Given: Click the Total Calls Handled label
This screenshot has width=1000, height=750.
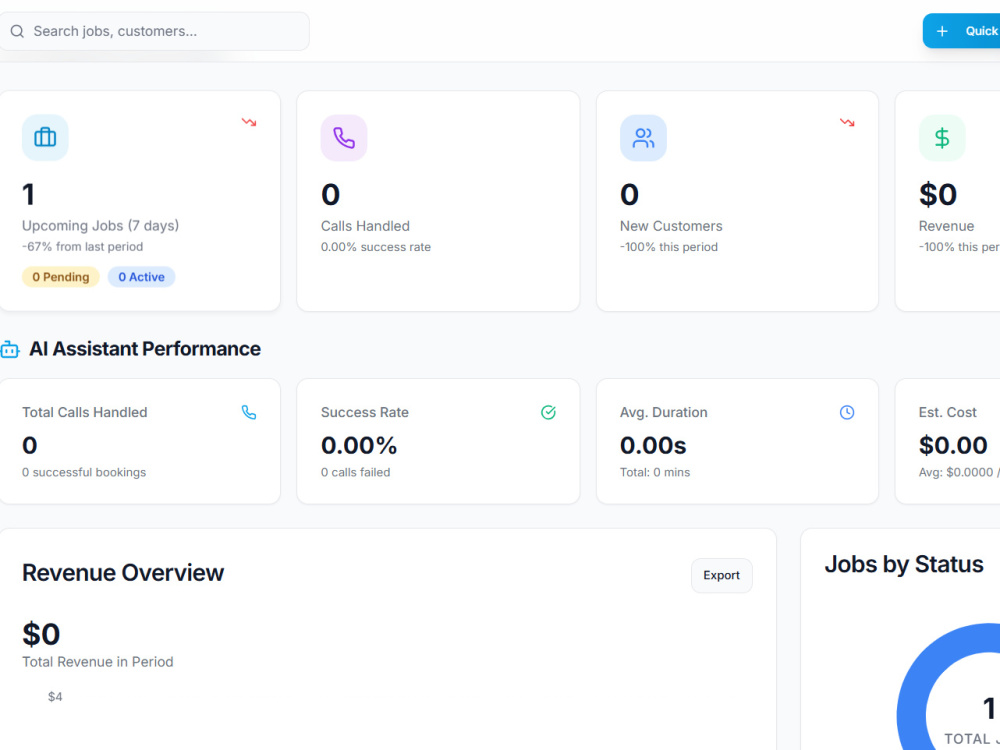Looking at the screenshot, I should coord(85,413).
